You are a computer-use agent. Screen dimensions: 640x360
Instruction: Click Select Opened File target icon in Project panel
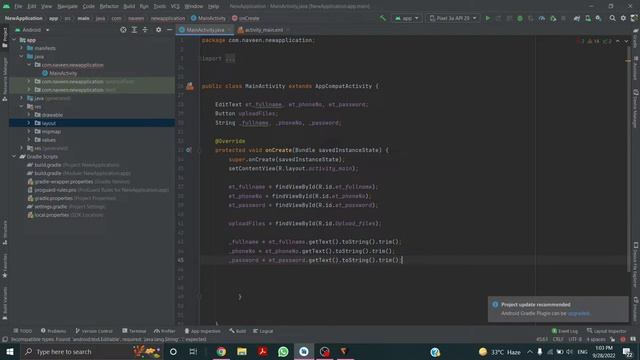pyautogui.click(x=123, y=30)
